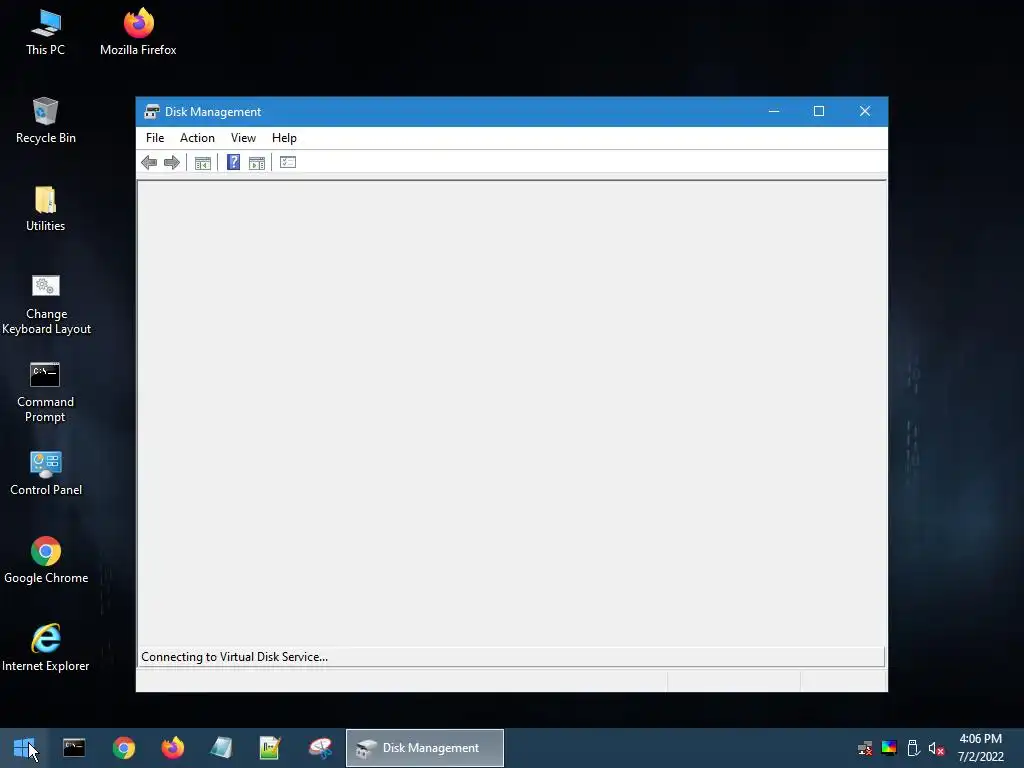Toggle the Show/Hide Action Pane toolbar icon
Screen dimensions: 1024x768
[x=257, y=163]
